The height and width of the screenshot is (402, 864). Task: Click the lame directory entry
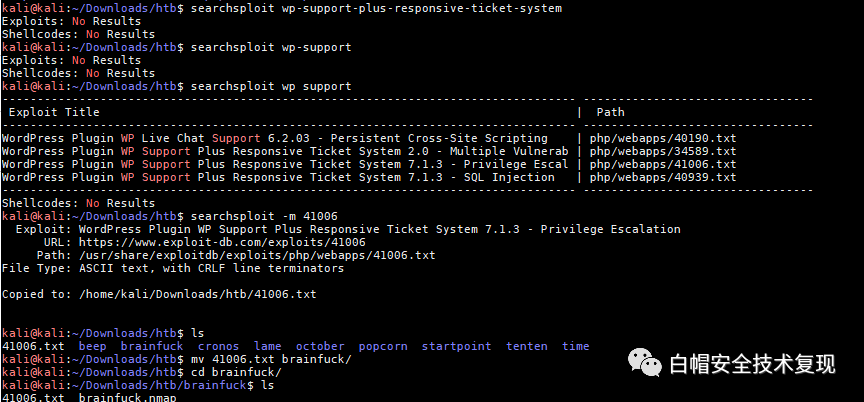tap(267, 346)
